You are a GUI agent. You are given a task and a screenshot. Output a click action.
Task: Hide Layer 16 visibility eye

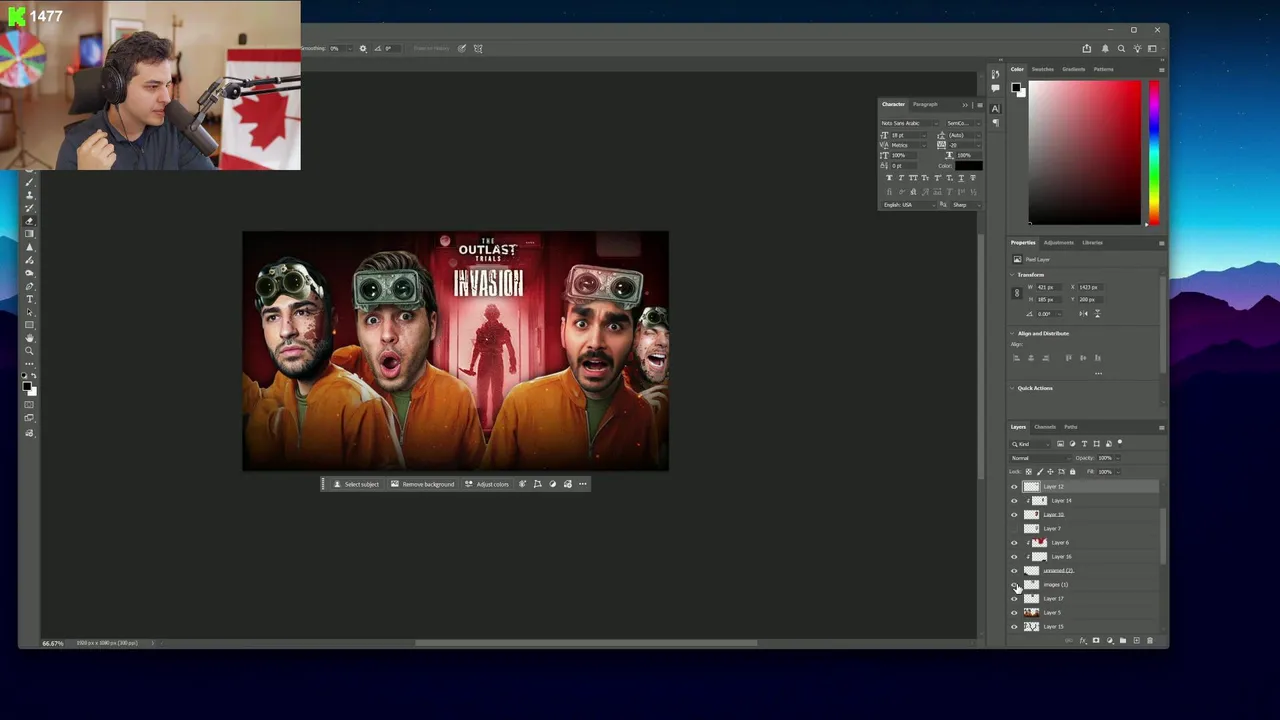pos(1014,556)
